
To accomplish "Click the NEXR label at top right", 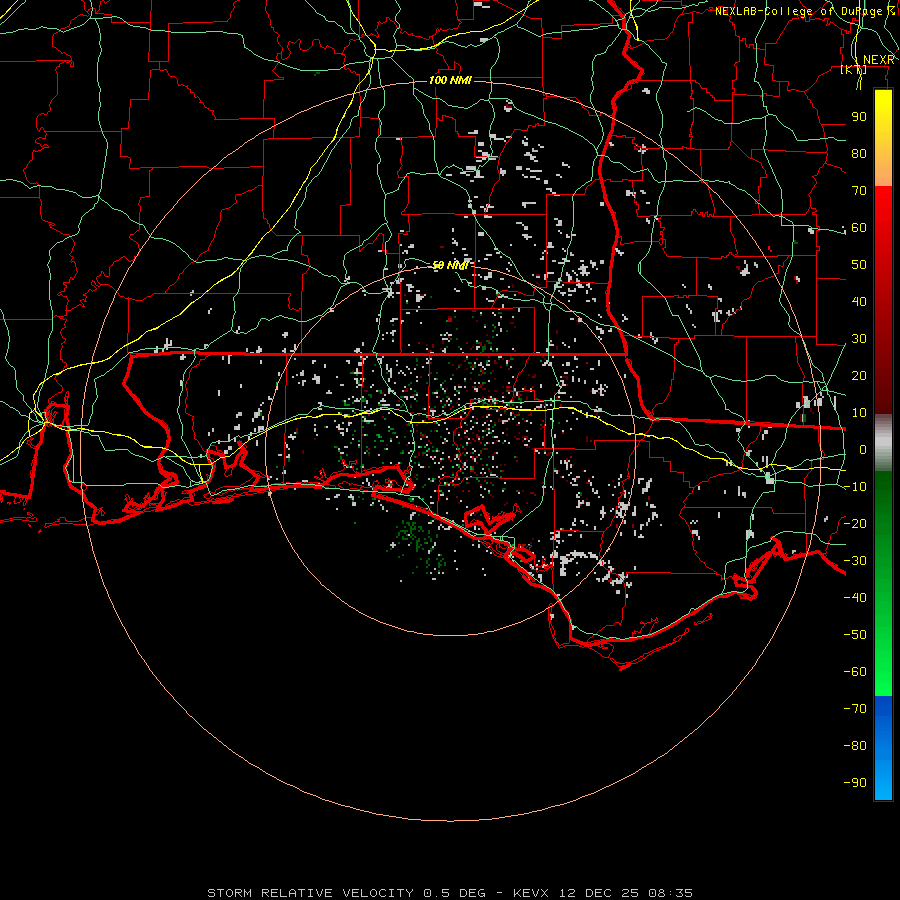I will tap(879, 60).
